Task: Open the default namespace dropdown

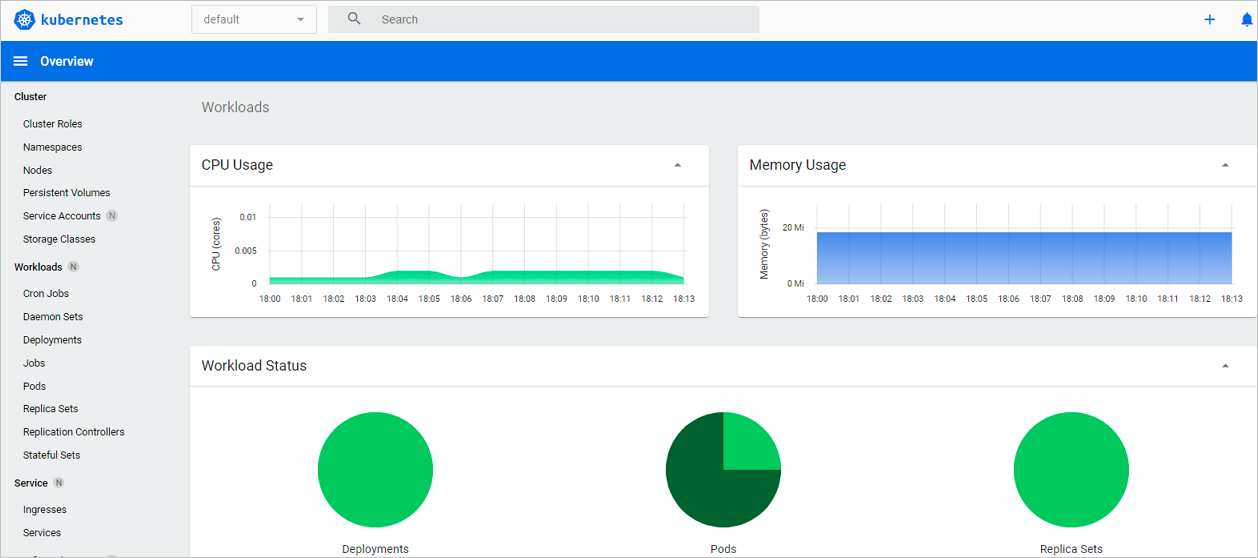Action: click(x=254, y=19)
